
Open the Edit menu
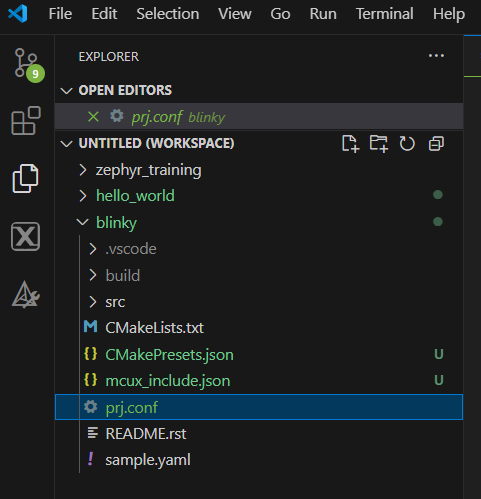coord(104,14)
